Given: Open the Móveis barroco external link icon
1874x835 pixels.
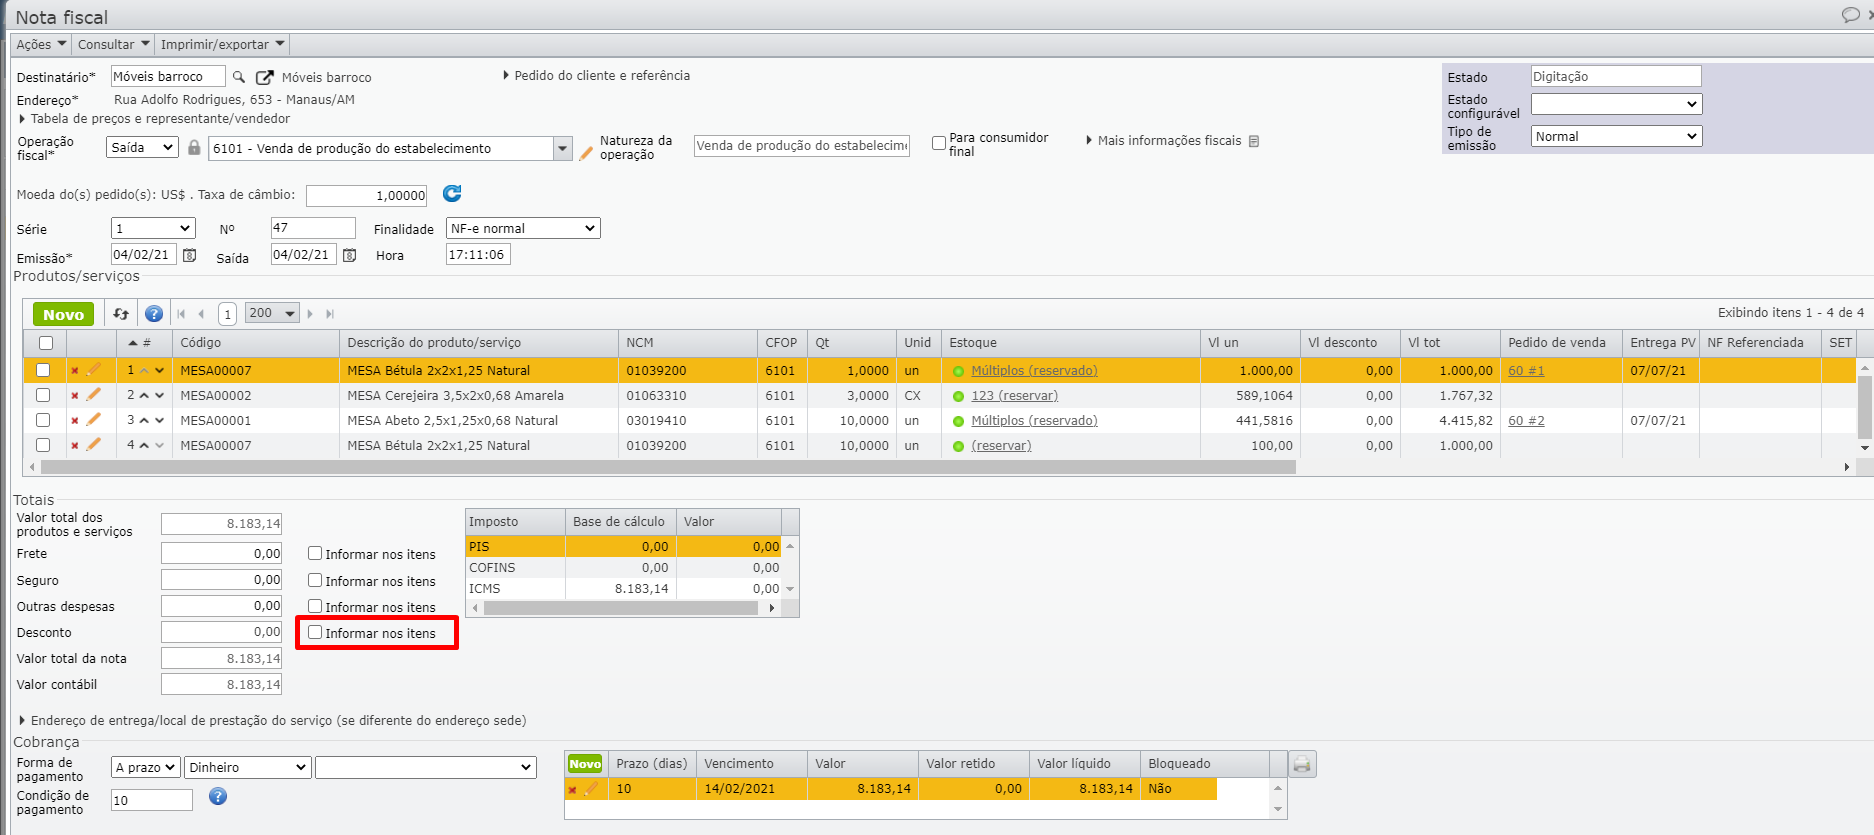Looking at the screenshot, I should point(265,77).
